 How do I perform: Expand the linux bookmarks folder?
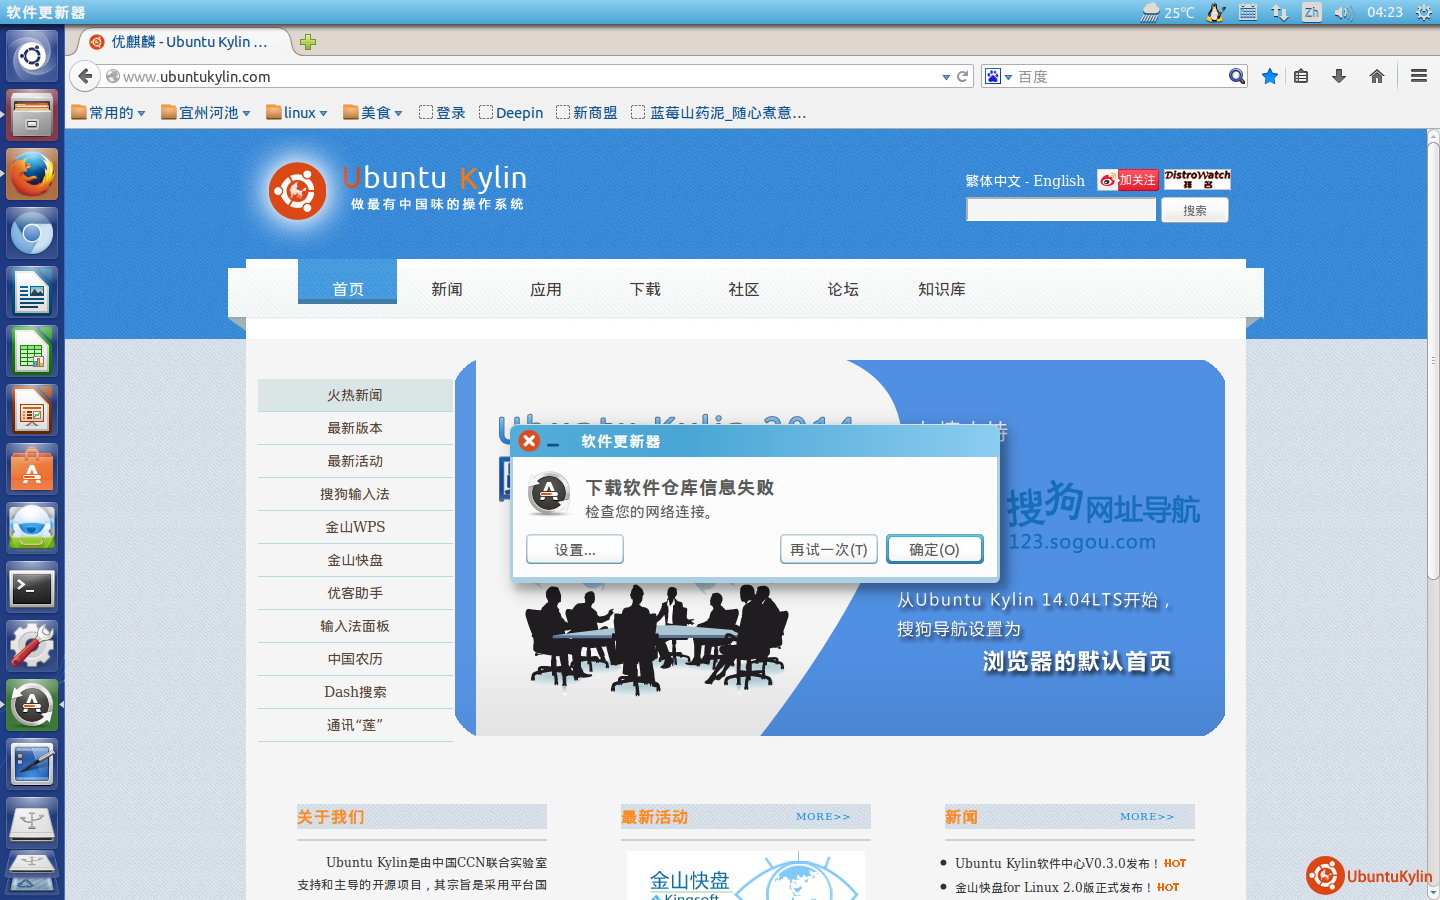point(297,113)
